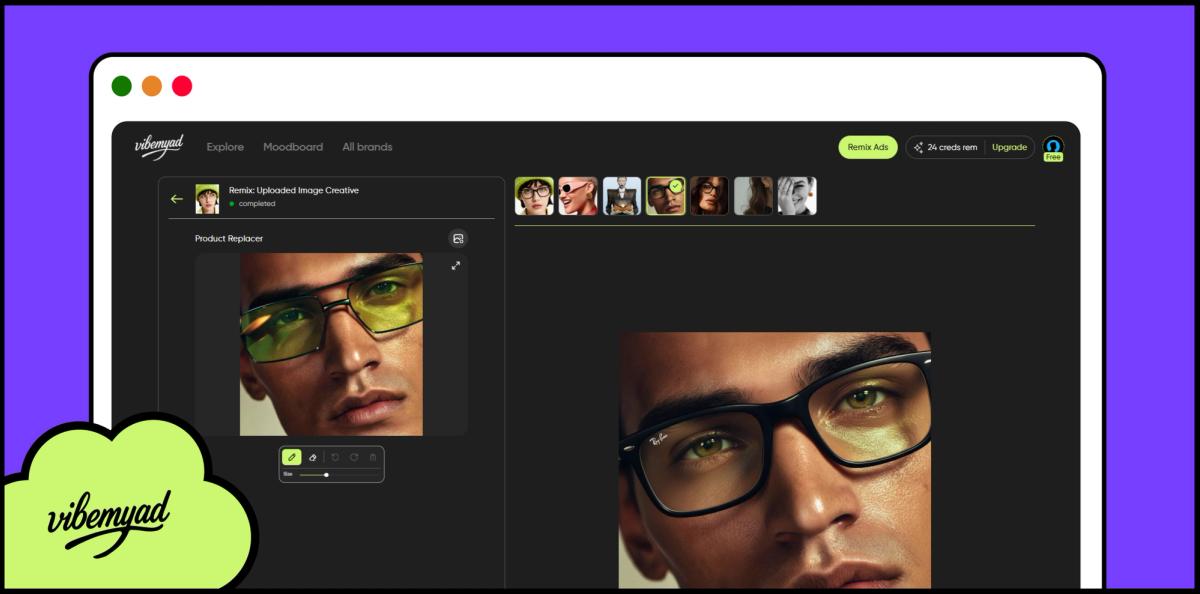
Task: Select the brush tool in the editing toolbar
Action: pyautogui.click(x=292, y=456)
